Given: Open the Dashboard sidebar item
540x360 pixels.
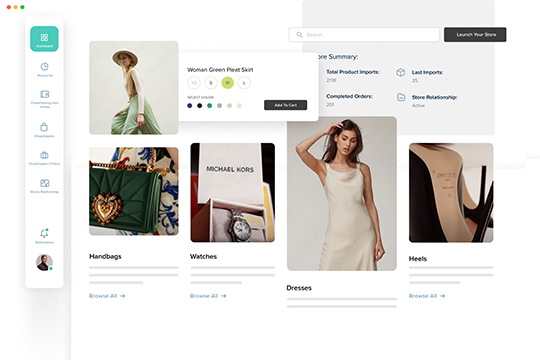Looking at the screenshot, I should (44, 39).
